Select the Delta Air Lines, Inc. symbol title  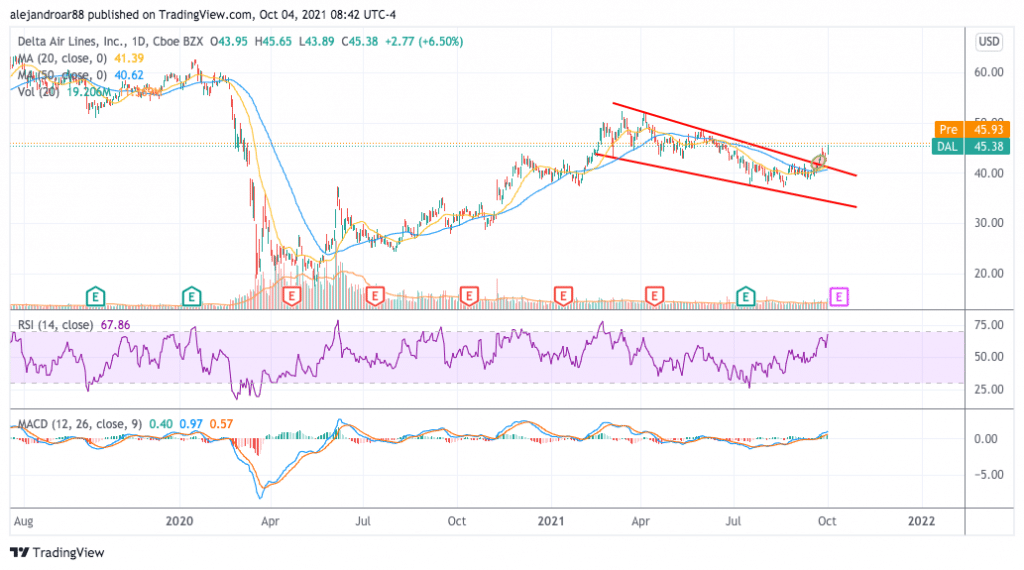(x=71, y=41)
